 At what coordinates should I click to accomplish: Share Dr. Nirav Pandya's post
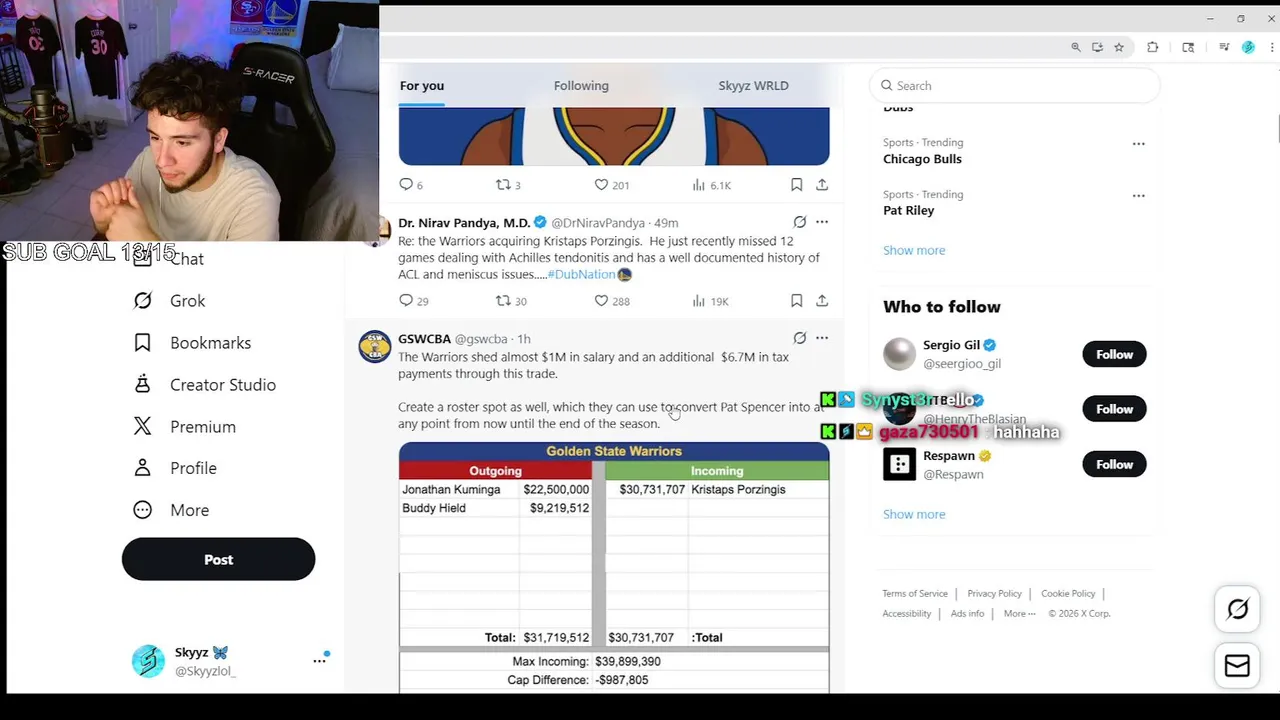(x=822, y=301)
